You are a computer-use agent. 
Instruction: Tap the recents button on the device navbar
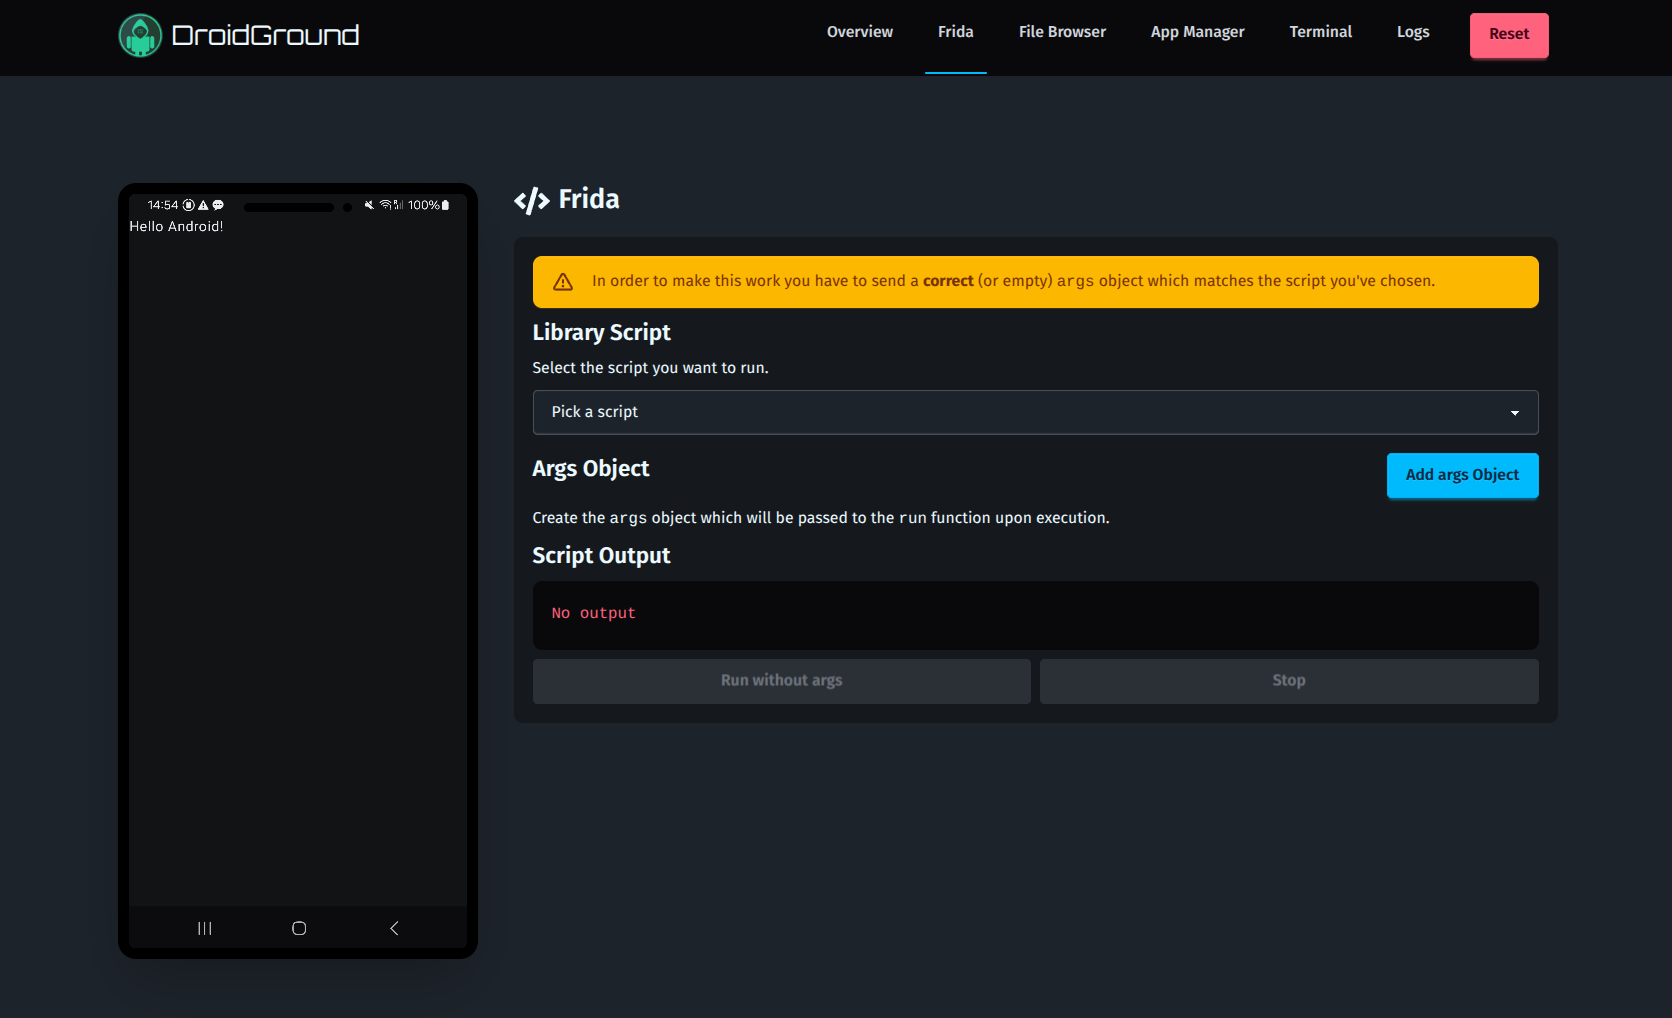click(204, 927)
